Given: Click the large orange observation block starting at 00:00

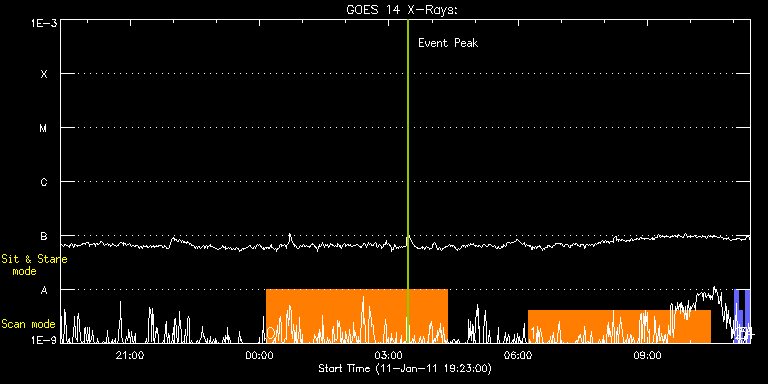Looking at the screenshot, I should click(x=357, y=316).
